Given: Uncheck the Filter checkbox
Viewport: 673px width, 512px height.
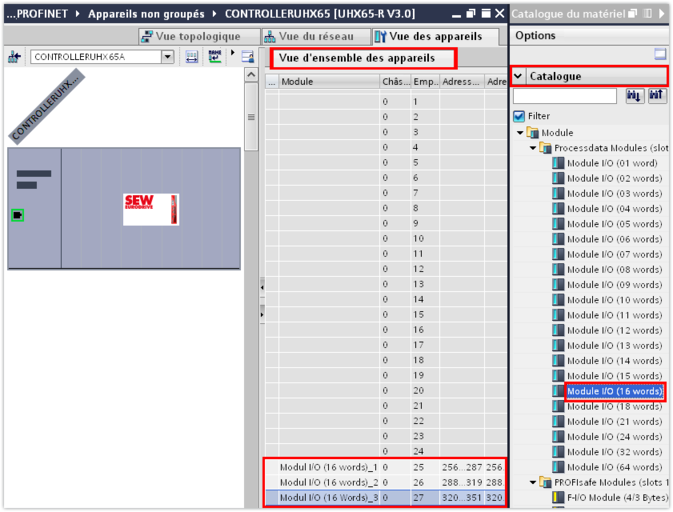Looking at the screenshot, I should click(519, 117).
